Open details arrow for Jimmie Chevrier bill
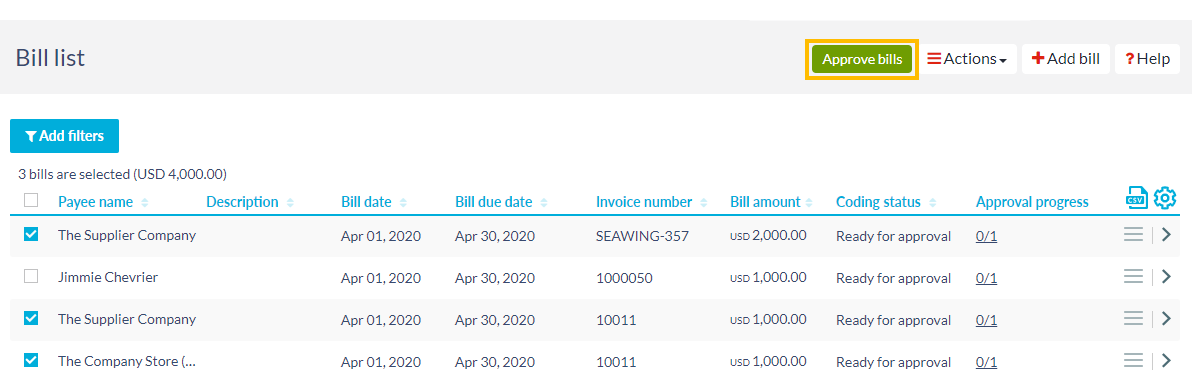The image size is (1192, 391). pyautogui.click(x=1166, y=277)
